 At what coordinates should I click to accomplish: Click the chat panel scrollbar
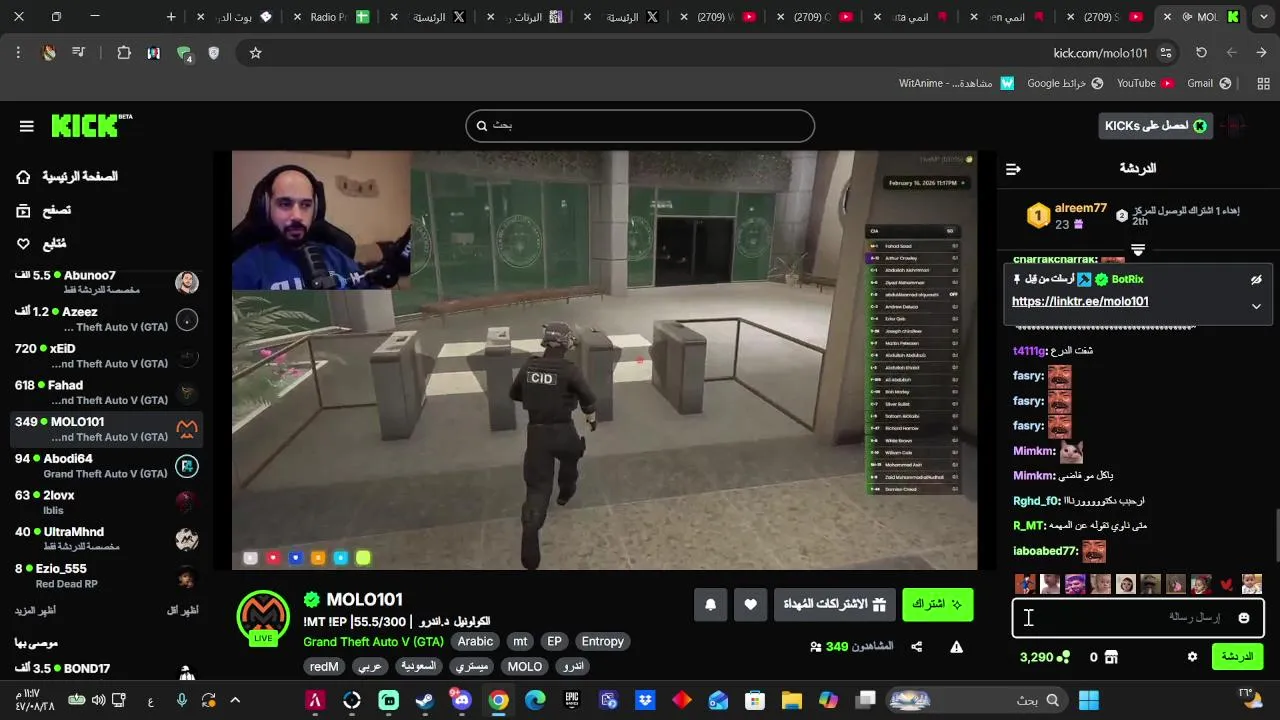1276,535
